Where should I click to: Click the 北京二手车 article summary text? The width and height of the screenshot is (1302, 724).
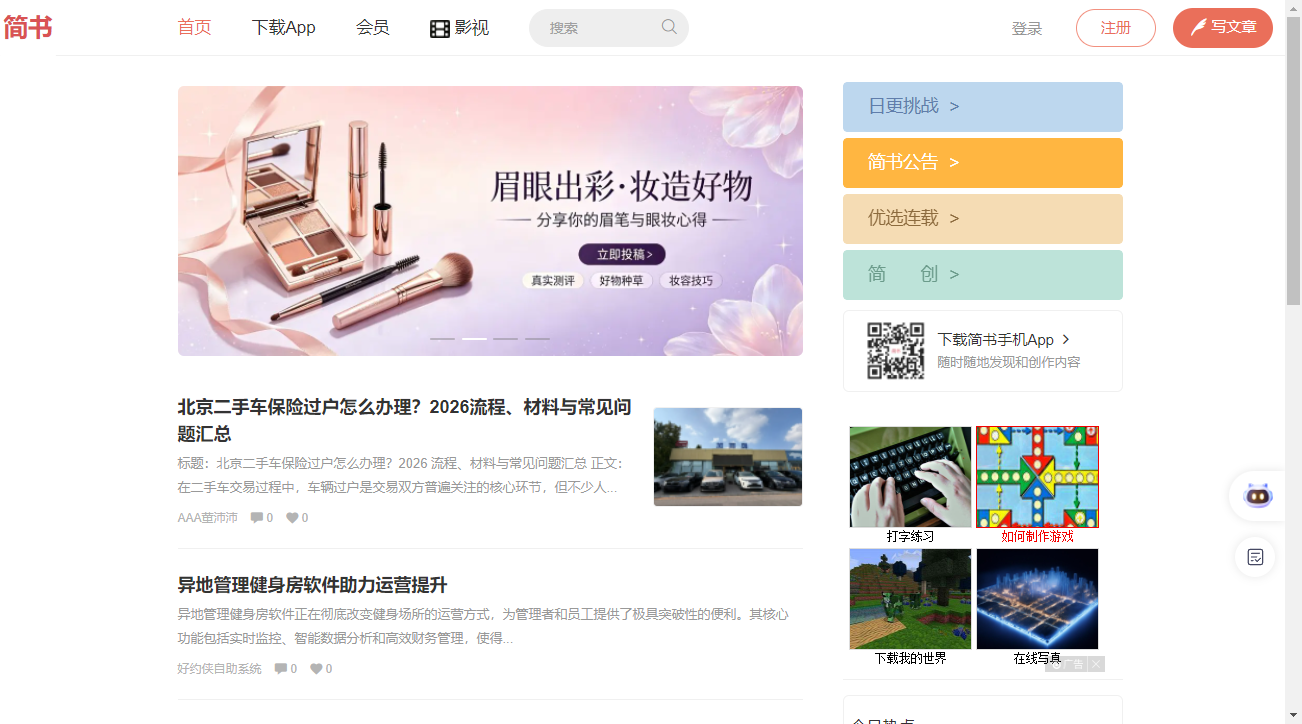(x=400, y=476)
